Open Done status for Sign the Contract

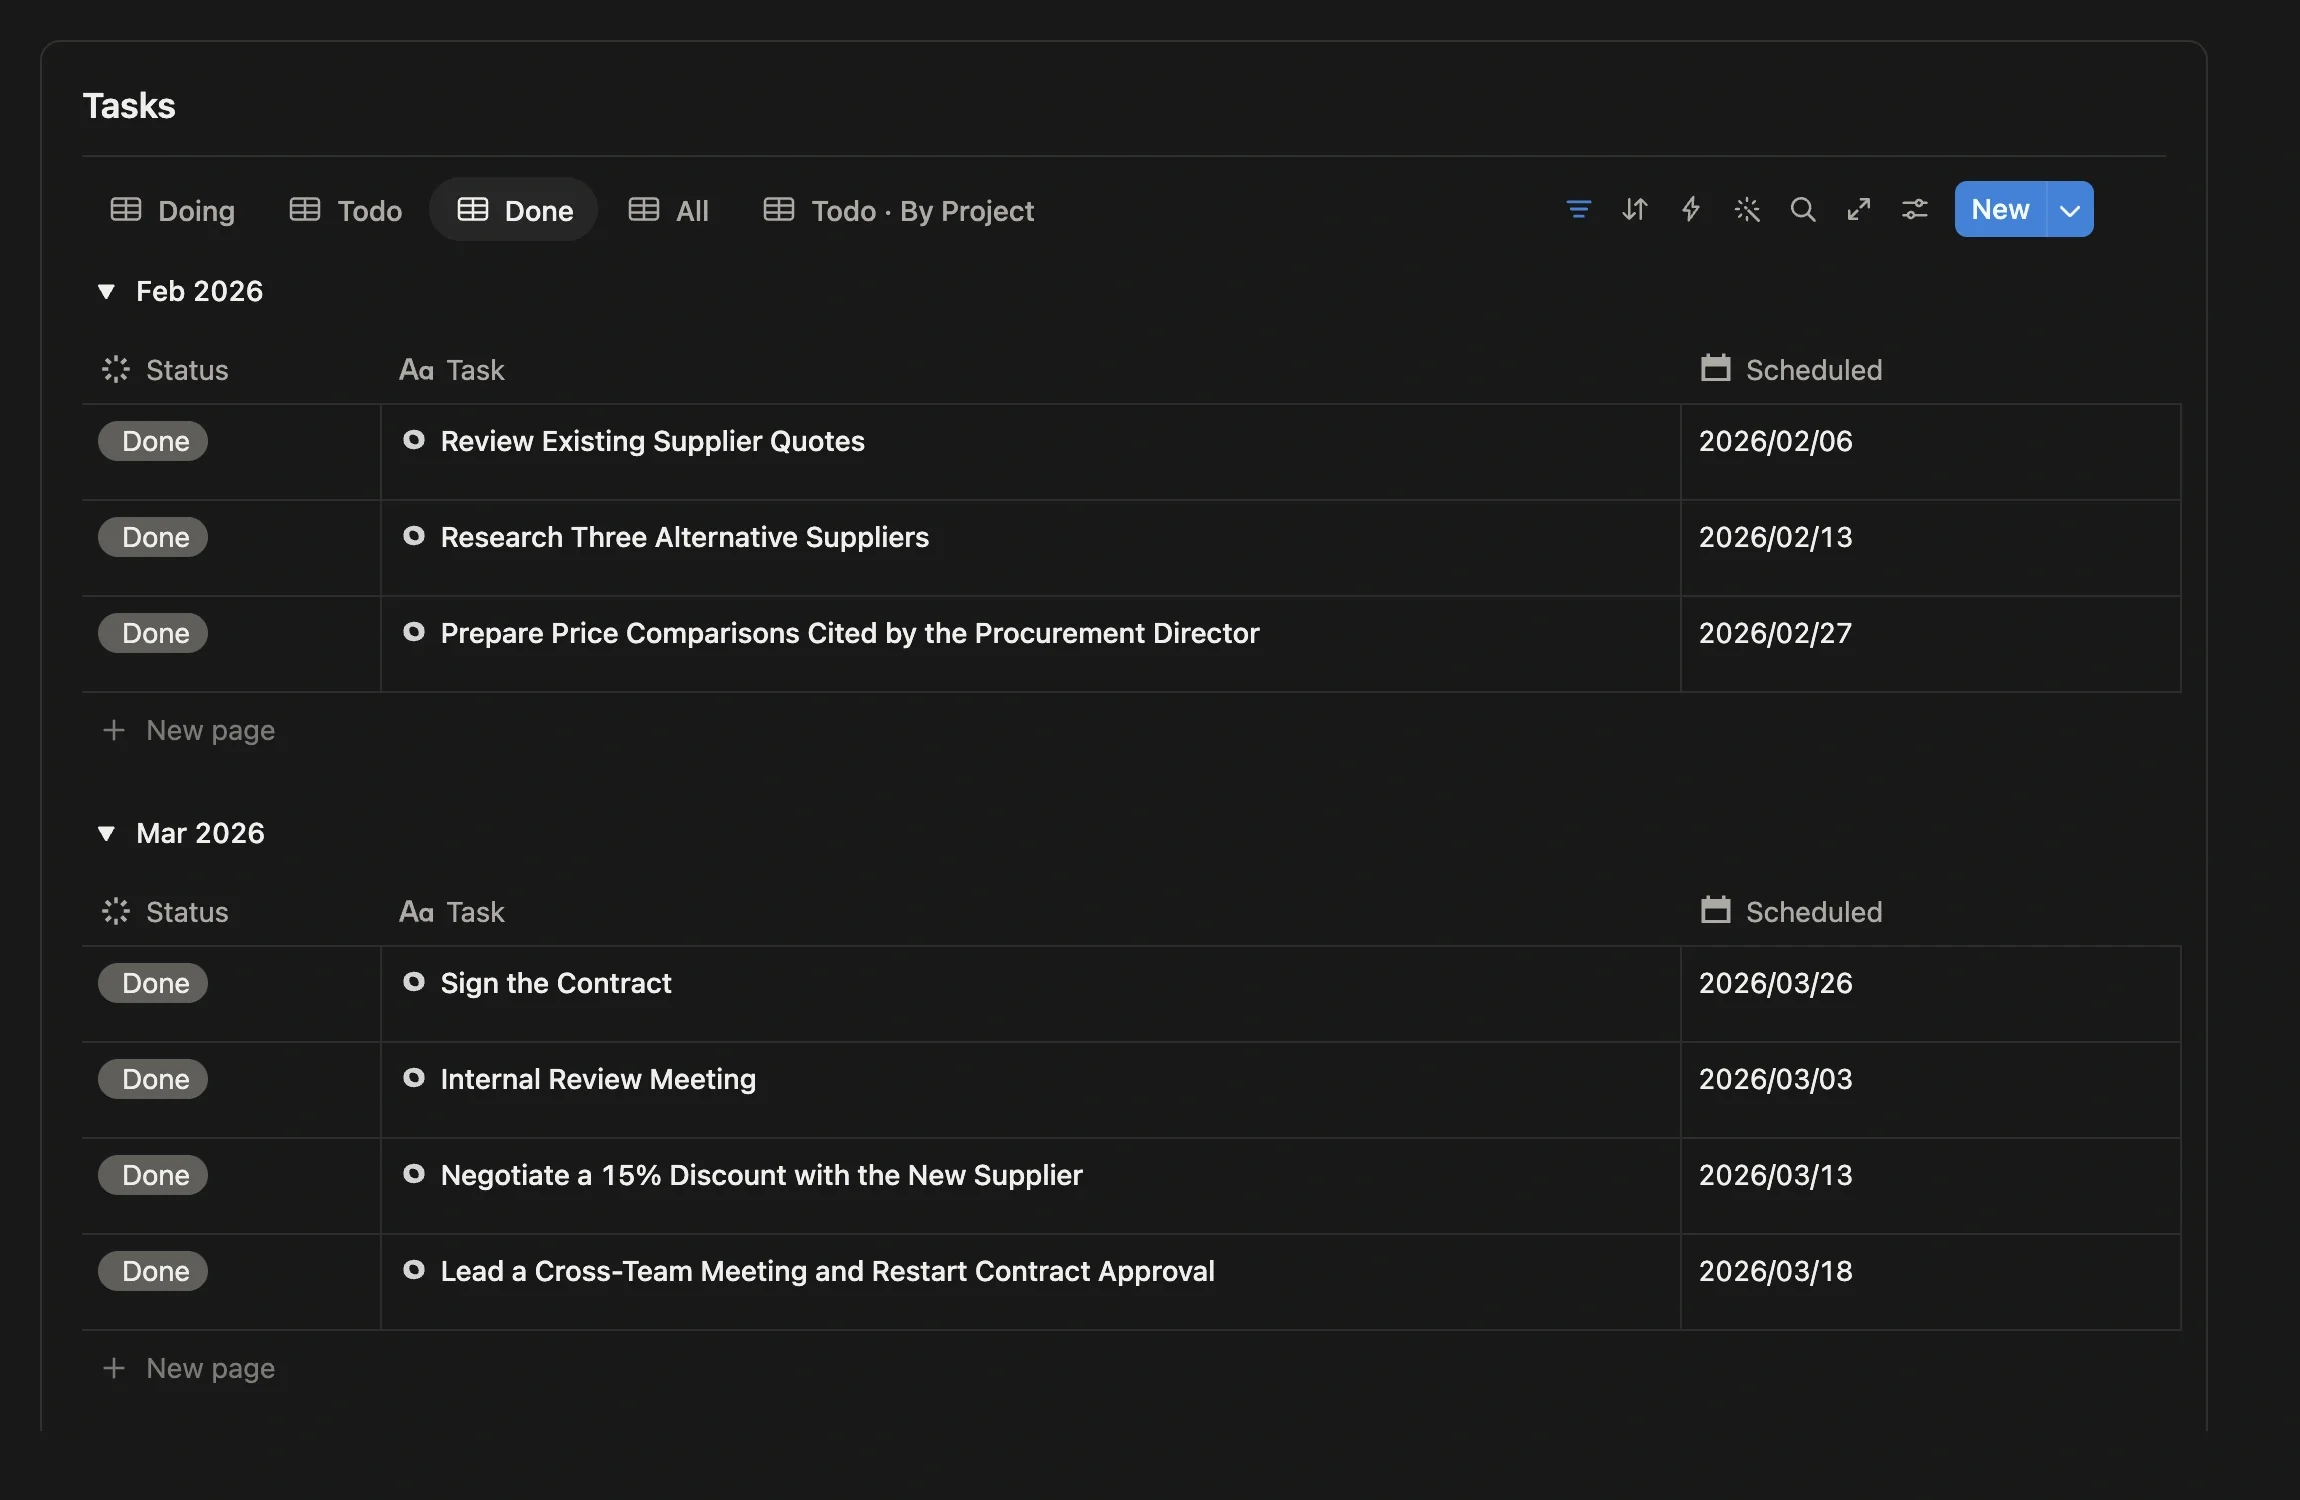pos(153,983)
